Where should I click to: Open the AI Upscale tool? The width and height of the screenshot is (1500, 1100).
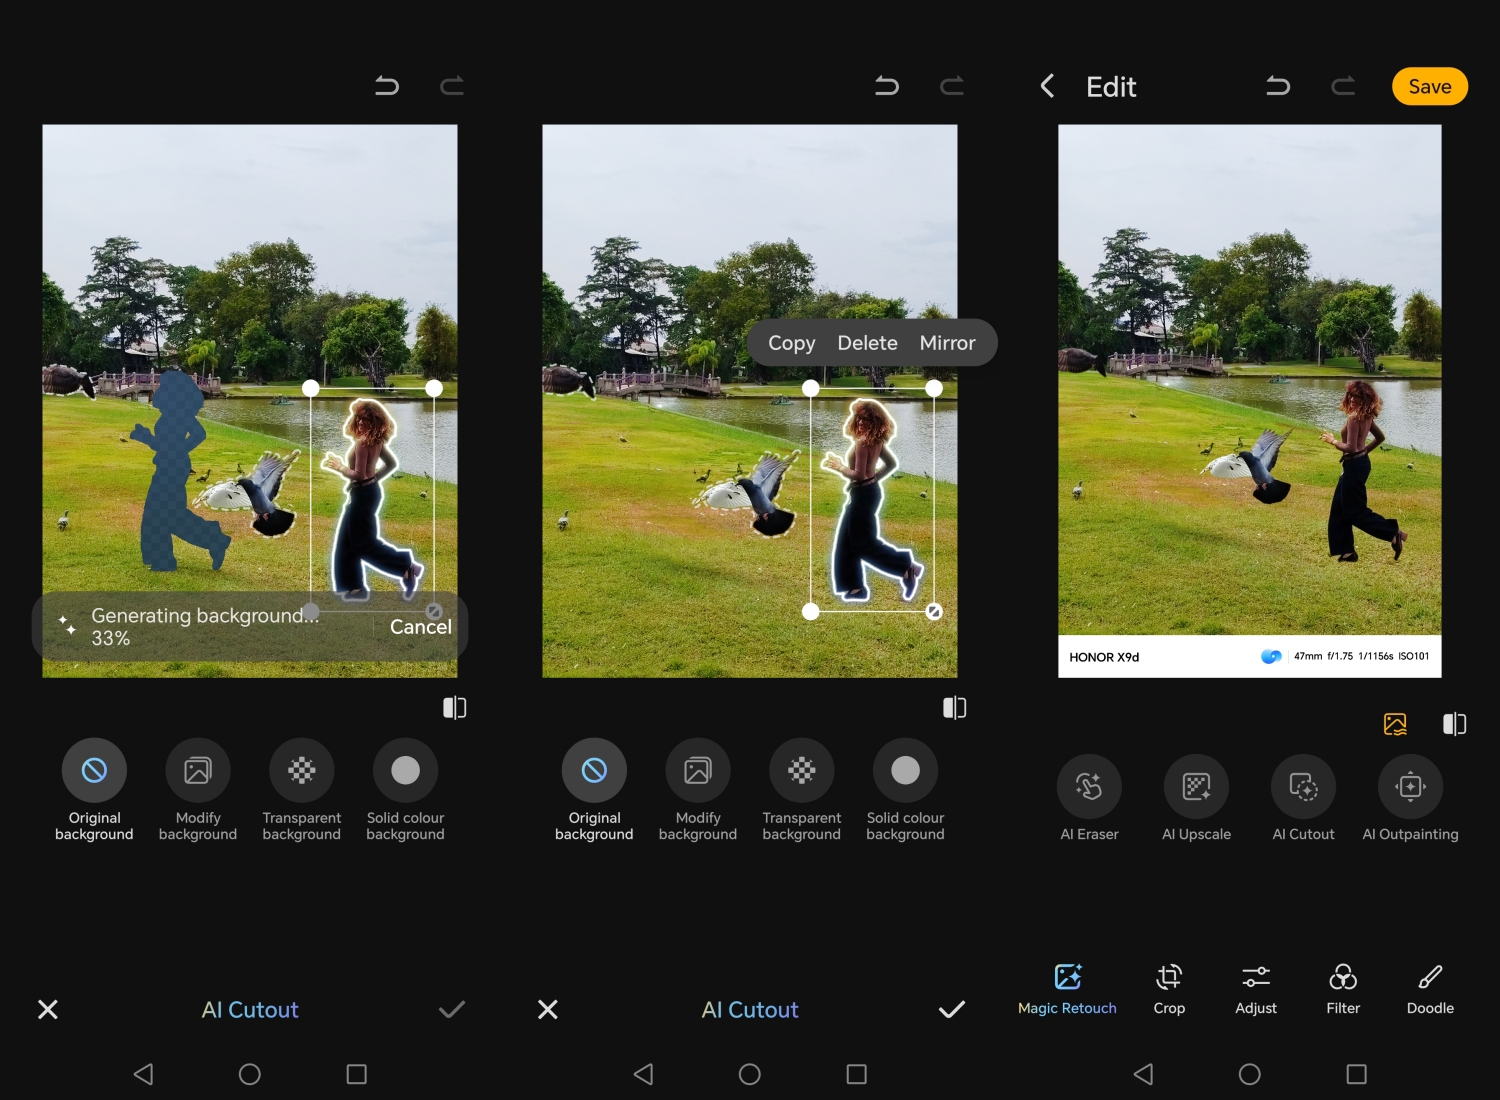pos(1196,787)
